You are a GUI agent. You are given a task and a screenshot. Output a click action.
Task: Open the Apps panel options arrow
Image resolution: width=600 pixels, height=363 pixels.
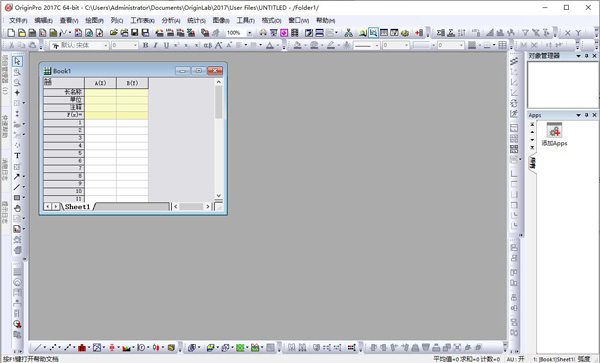pyautogui.click(x=579, y=115)
